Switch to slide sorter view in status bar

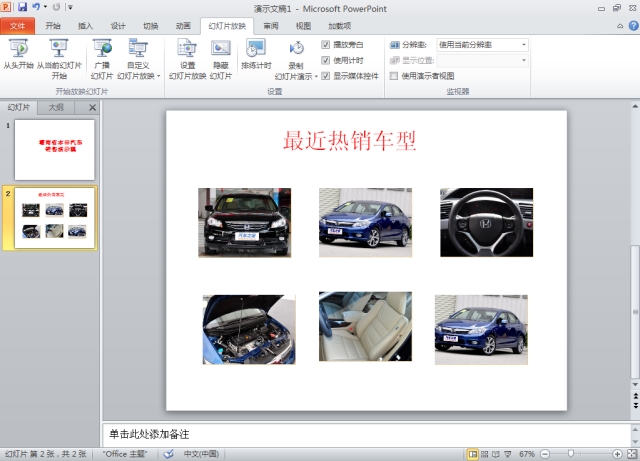[x=486, y=454]
